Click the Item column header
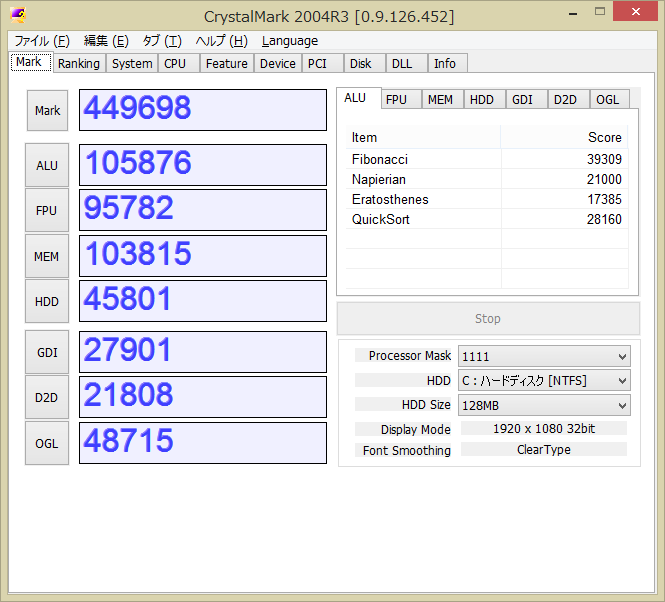 (x=423, y=137)
